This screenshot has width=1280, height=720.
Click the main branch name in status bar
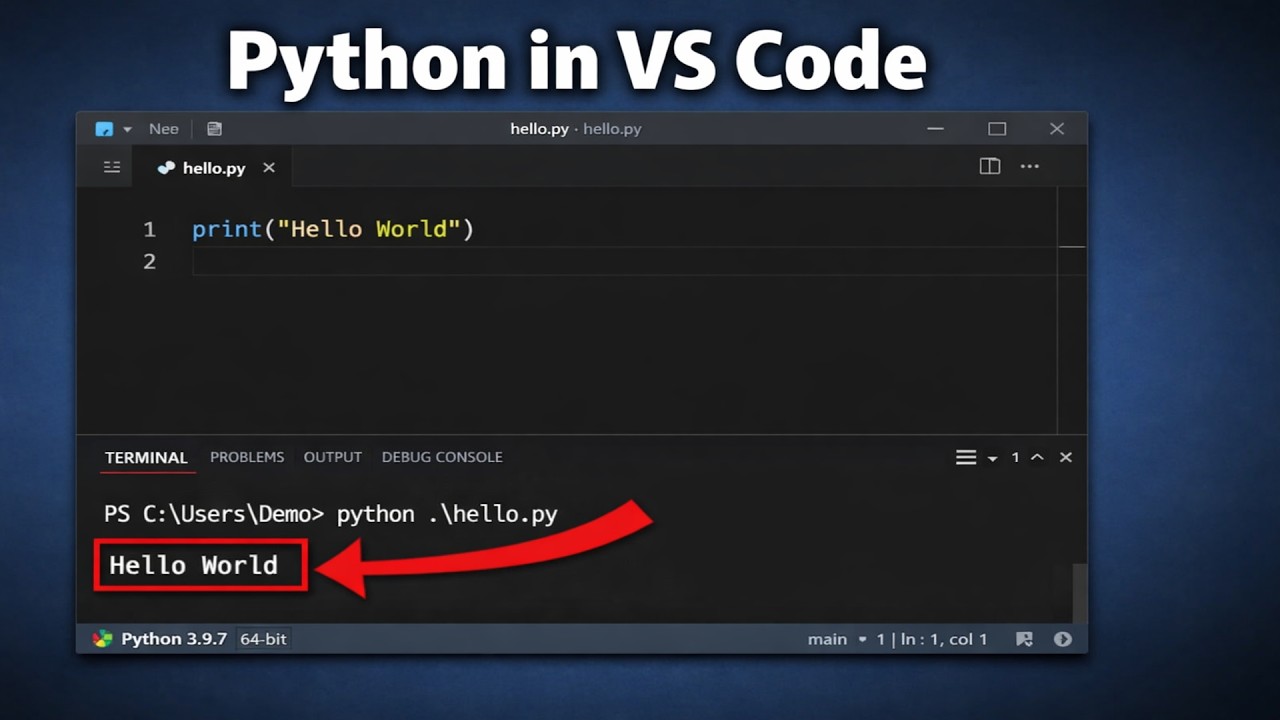coord(827,639)
